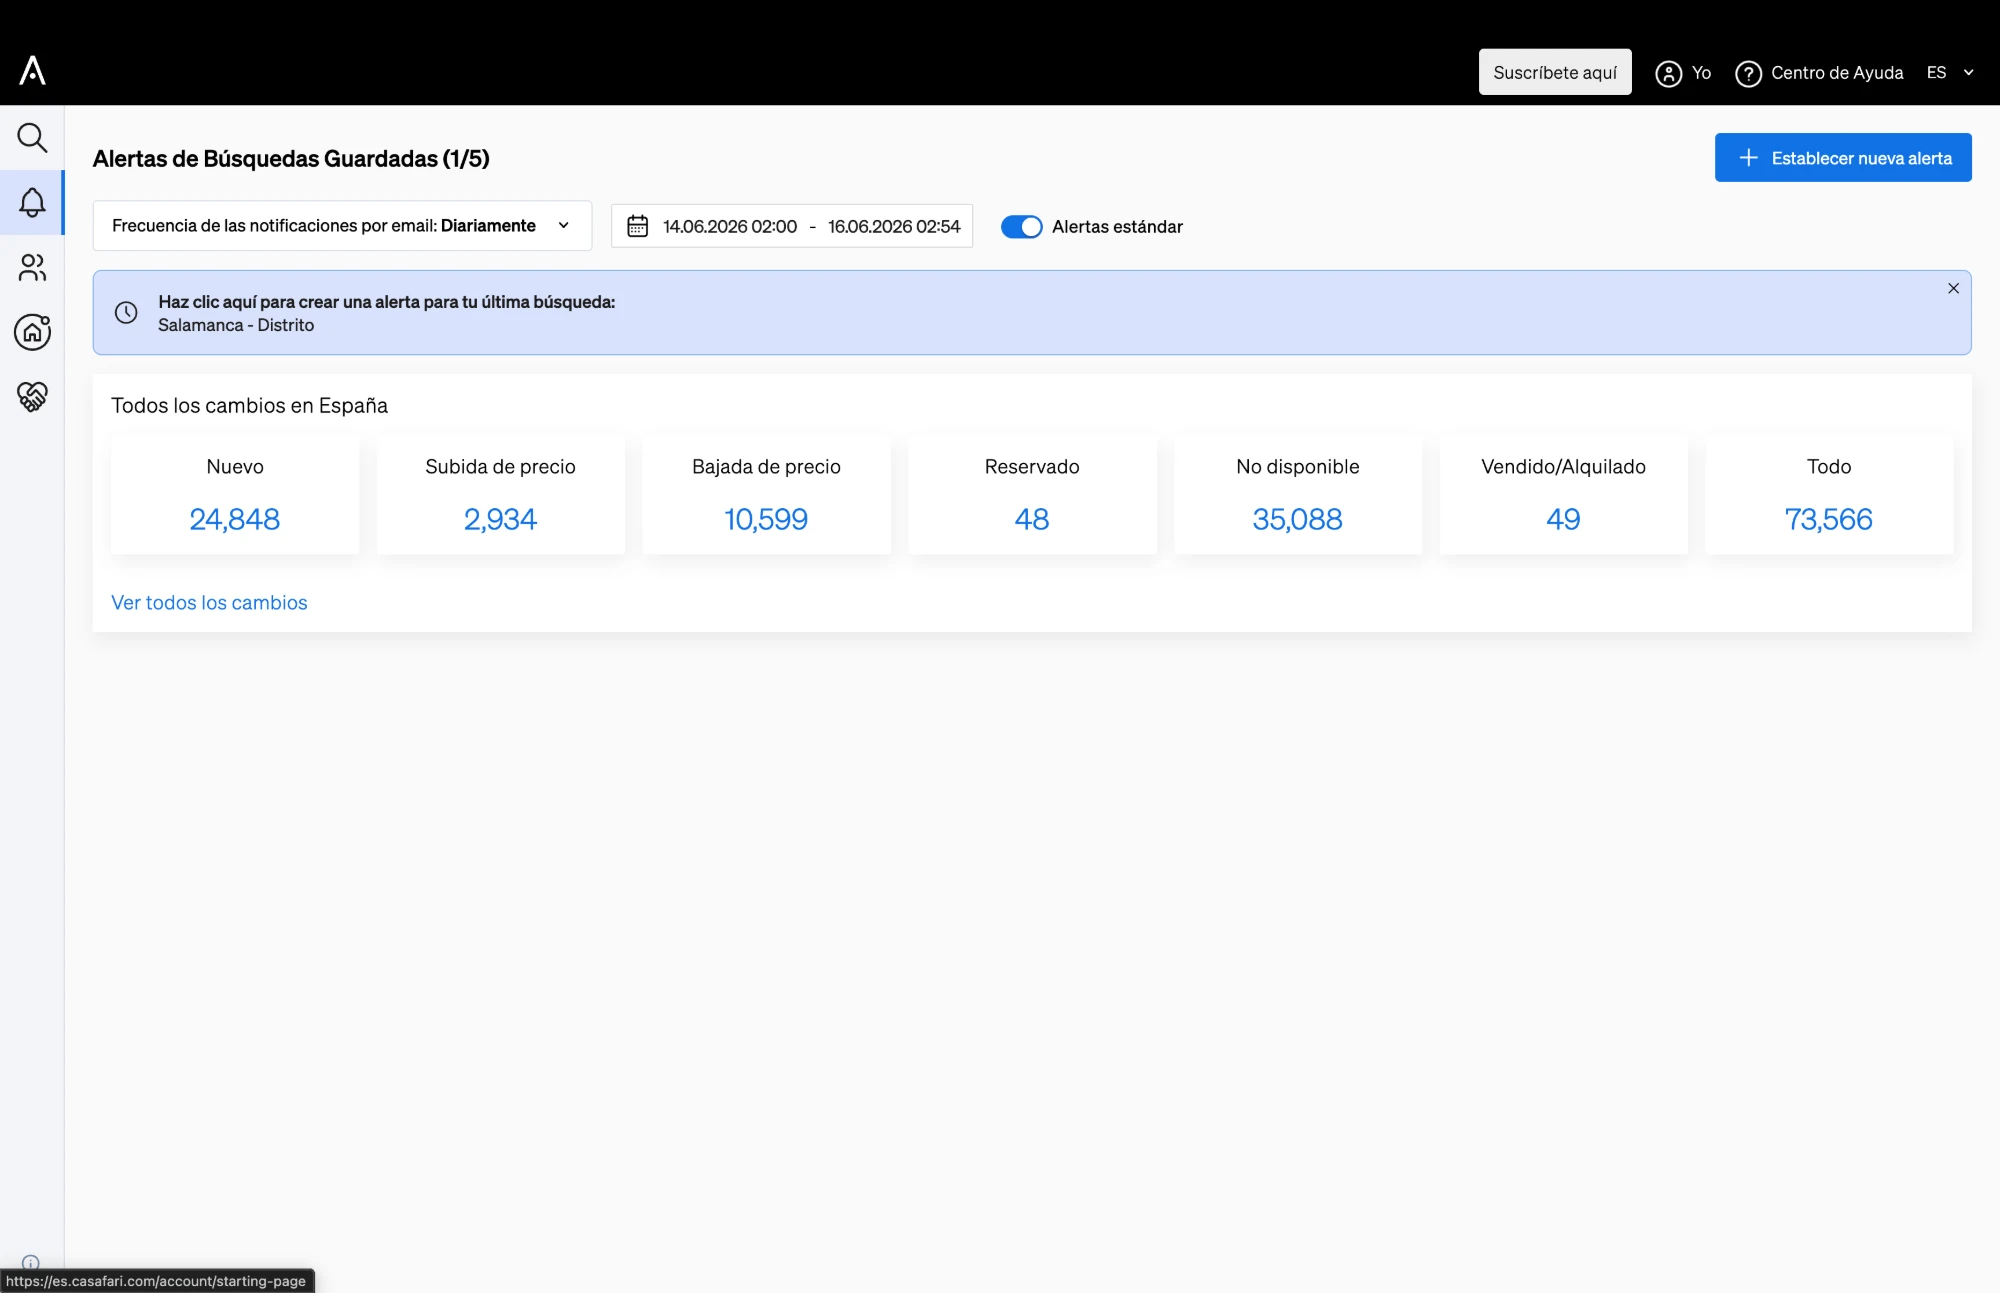The image size is (2000, 1293).
Task: Open the contacts people icon in sidebar
Action: coord(32,267)
